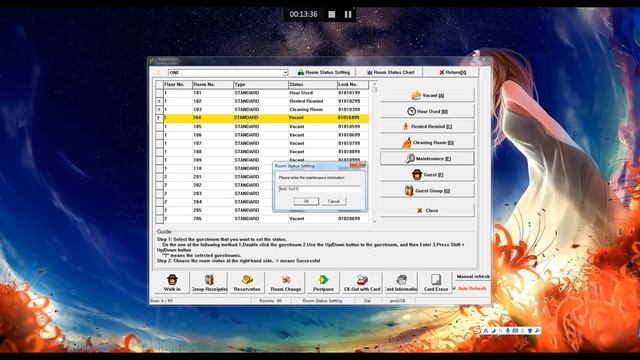Click Cancel in Room Status Setting dialog
Image resolution: width=640 pixels, height=360 pixels.
pyautogui.click(x=333, y=201)
